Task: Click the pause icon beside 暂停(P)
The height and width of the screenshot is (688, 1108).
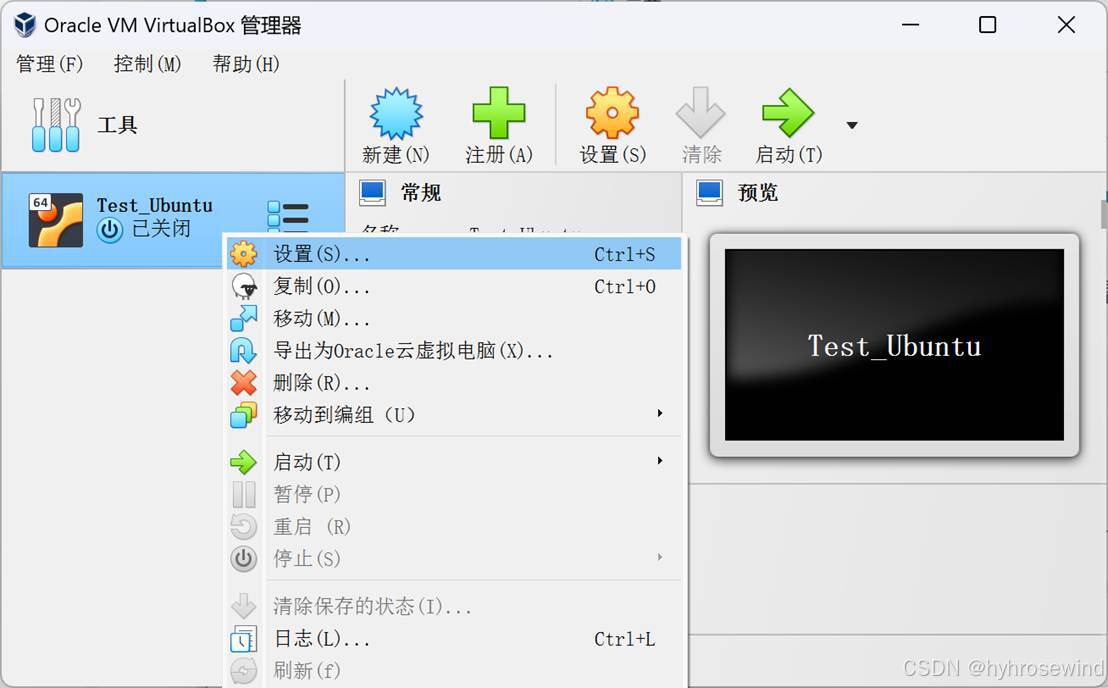Action: (x=244, y=494)
